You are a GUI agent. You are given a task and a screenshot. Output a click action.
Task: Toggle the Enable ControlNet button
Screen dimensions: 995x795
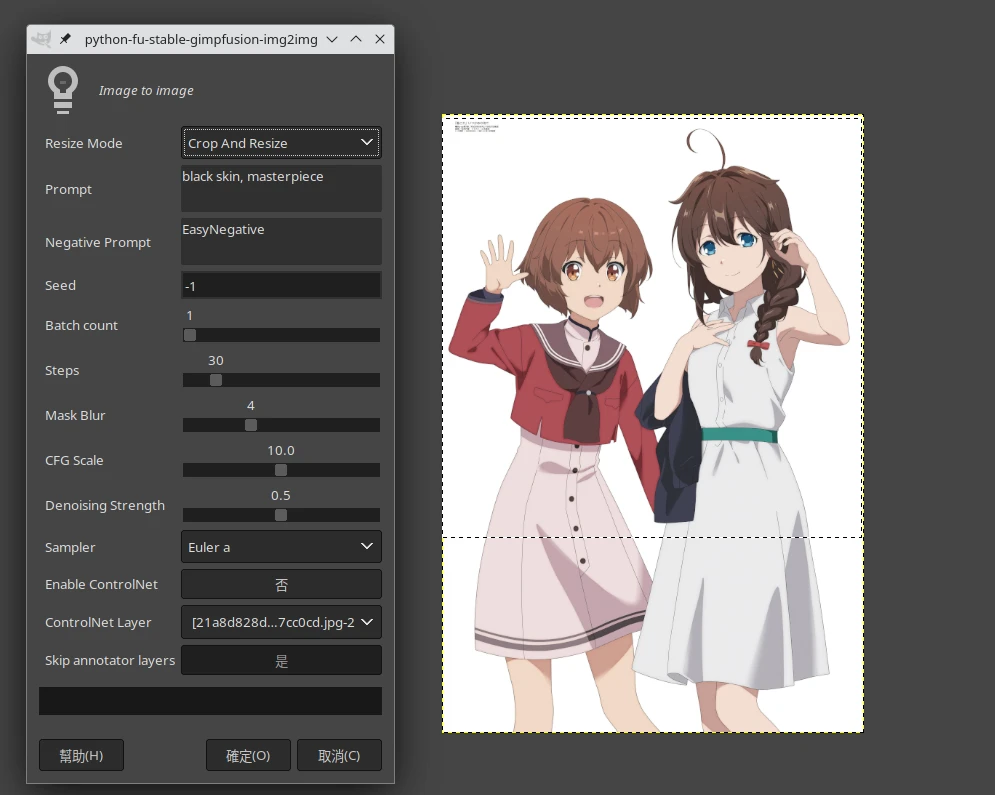point(281,584)
